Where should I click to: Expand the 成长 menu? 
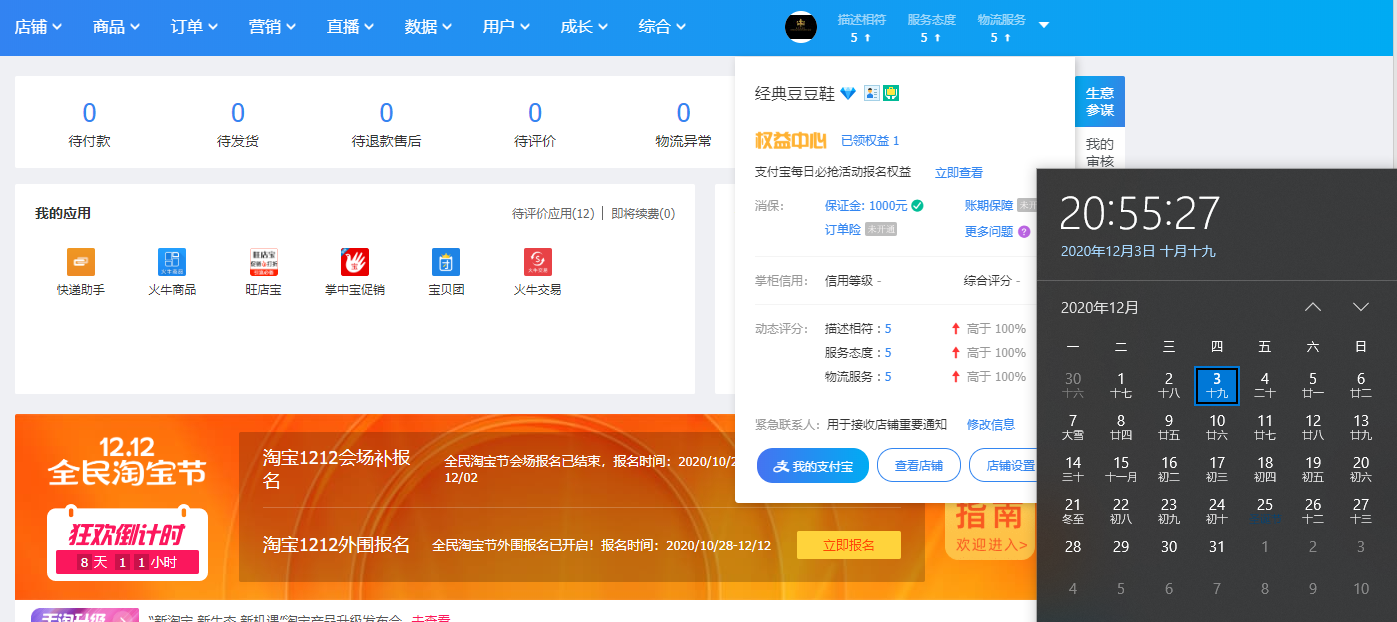click(585, 27)
